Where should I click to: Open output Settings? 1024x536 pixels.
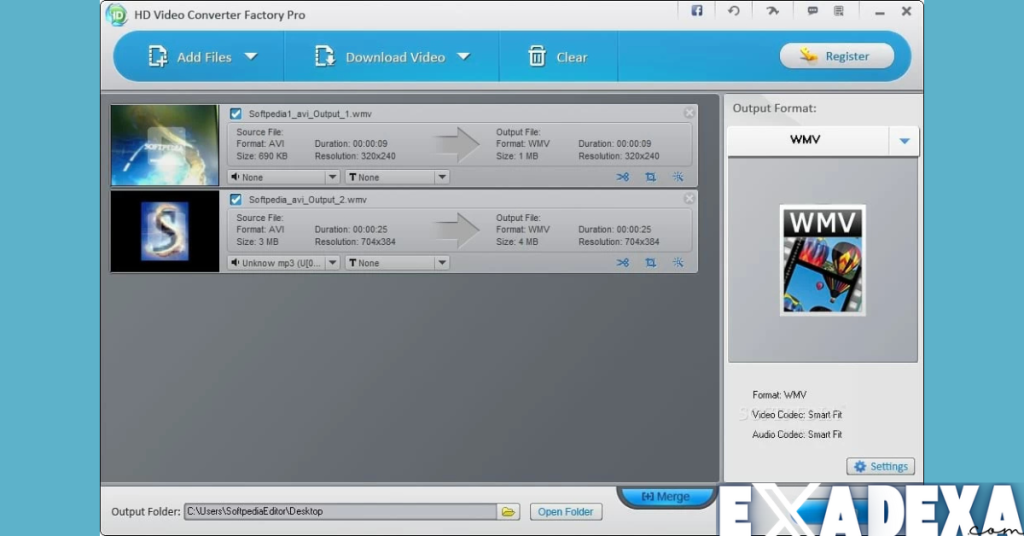880,466
